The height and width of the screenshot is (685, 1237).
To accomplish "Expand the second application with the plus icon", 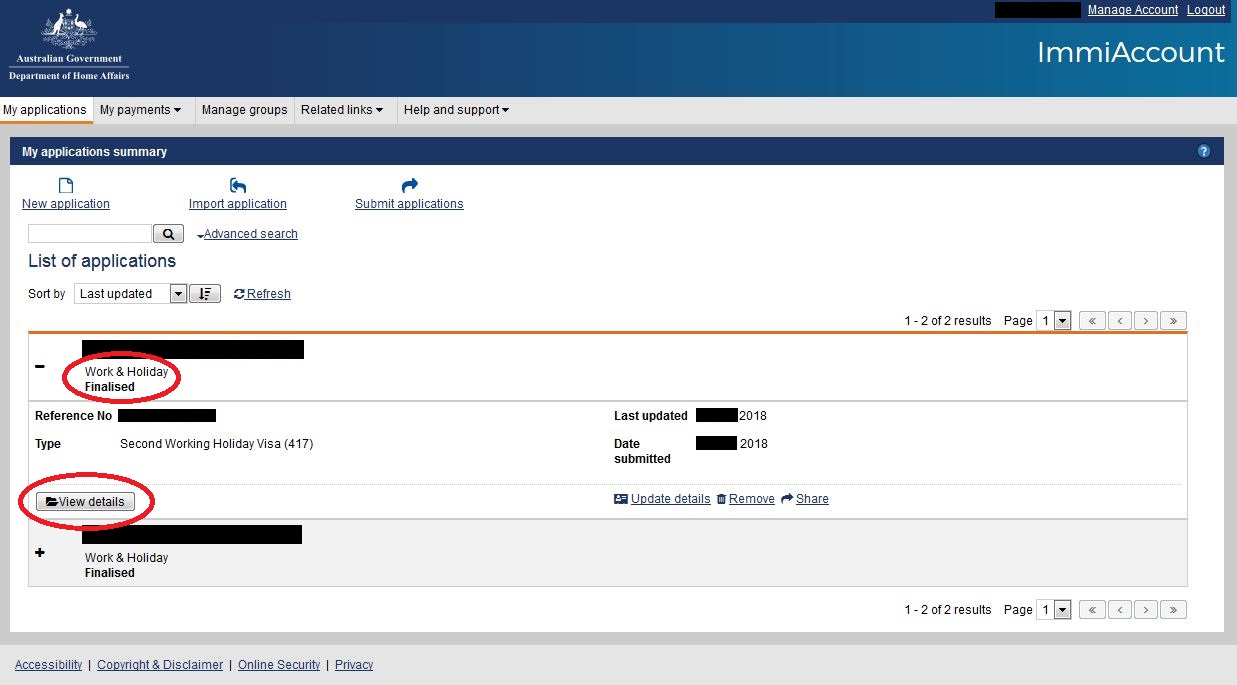I will tap(40, 552).
